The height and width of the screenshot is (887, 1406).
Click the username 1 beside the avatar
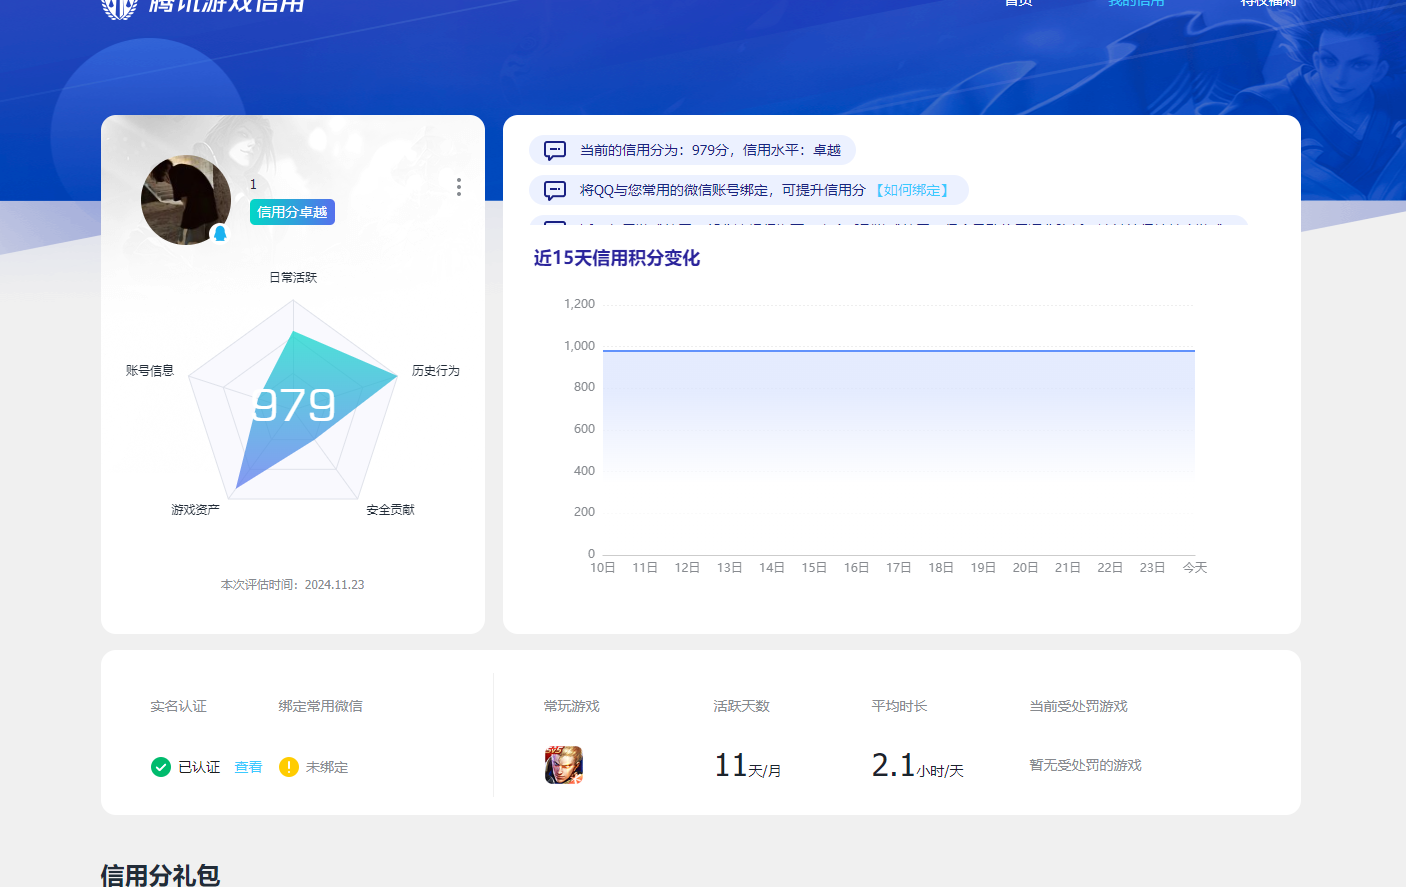tap(253, 184)
